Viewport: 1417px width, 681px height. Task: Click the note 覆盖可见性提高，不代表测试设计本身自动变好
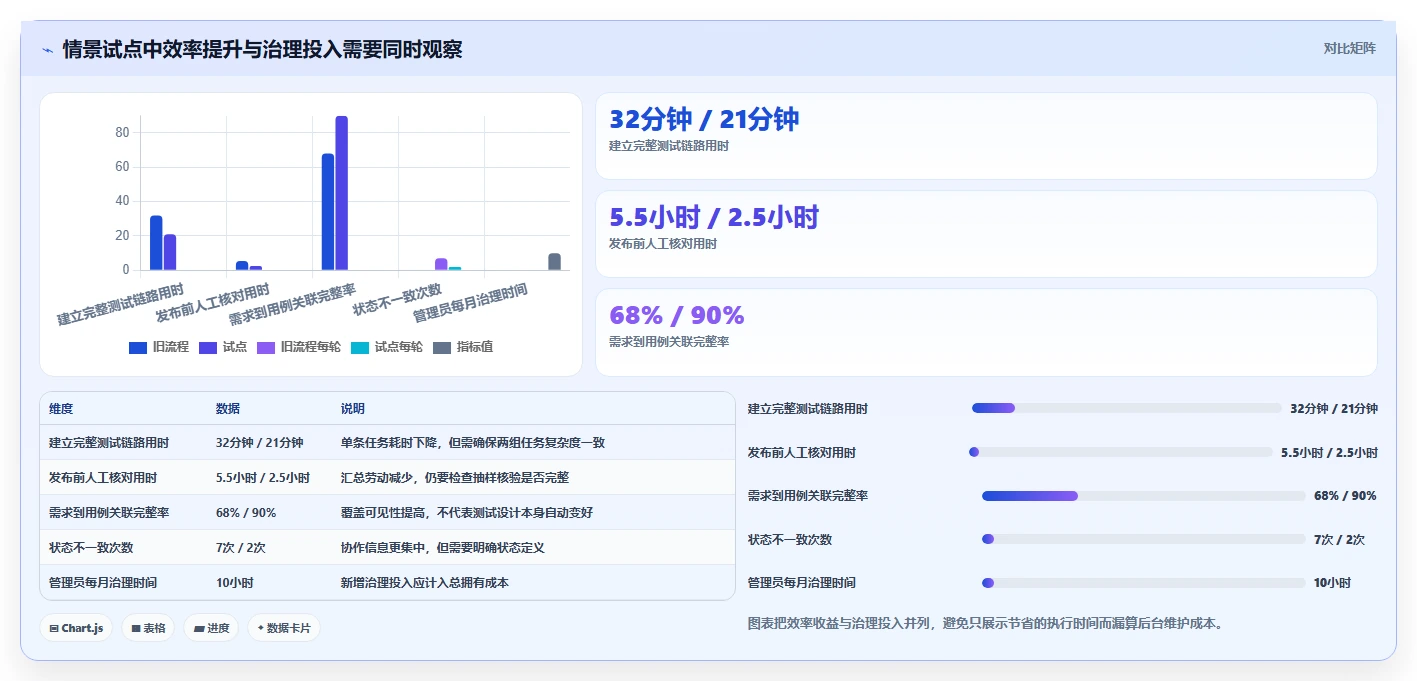pyautogui.click(x=467, y=513)
